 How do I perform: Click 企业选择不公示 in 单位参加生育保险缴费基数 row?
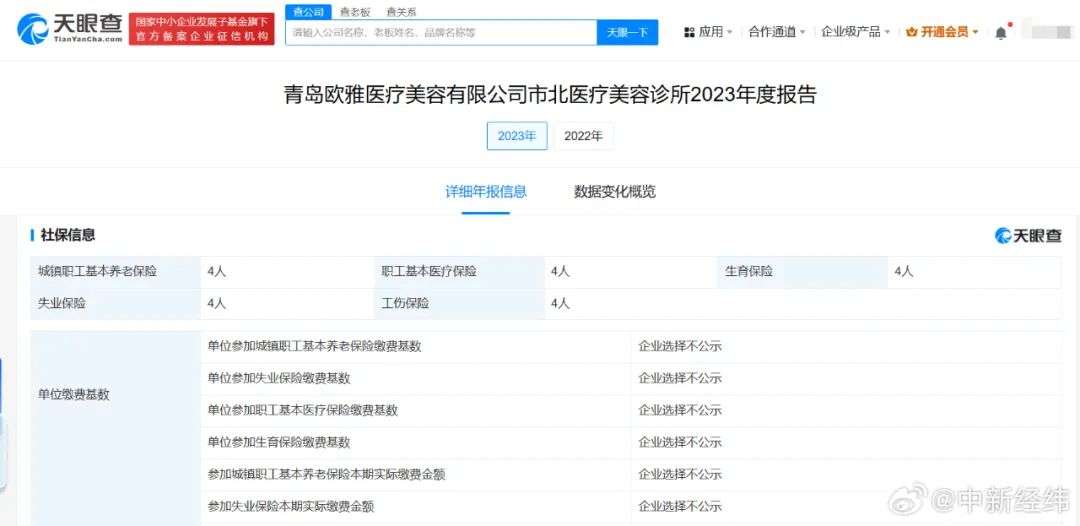pyautogui.click(x=680, y=442)
